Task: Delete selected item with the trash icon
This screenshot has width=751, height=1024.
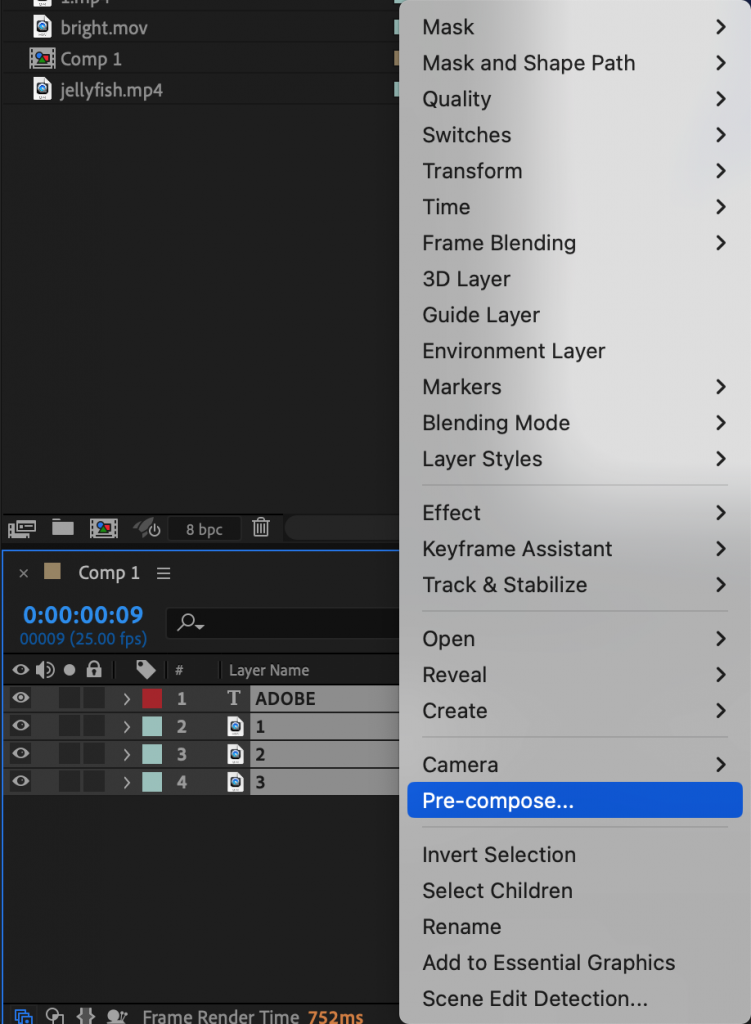Action: [260, 528]
